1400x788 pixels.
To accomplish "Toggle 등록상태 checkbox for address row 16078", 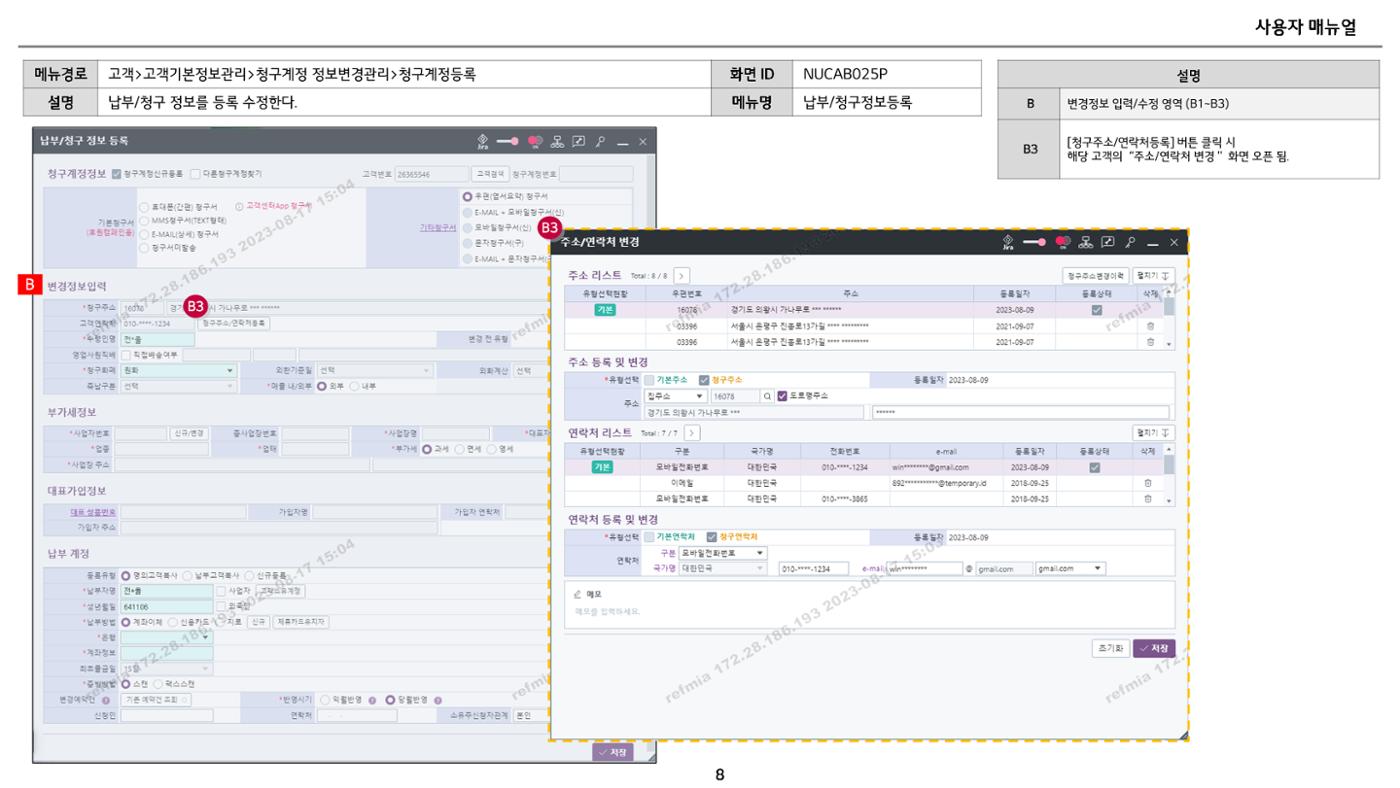I will pyautogui.click(x=1097, y=310).
